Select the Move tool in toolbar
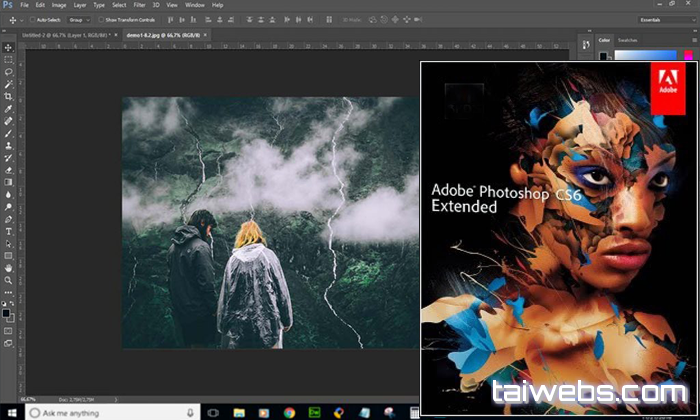700x420 pixels. 8,47
